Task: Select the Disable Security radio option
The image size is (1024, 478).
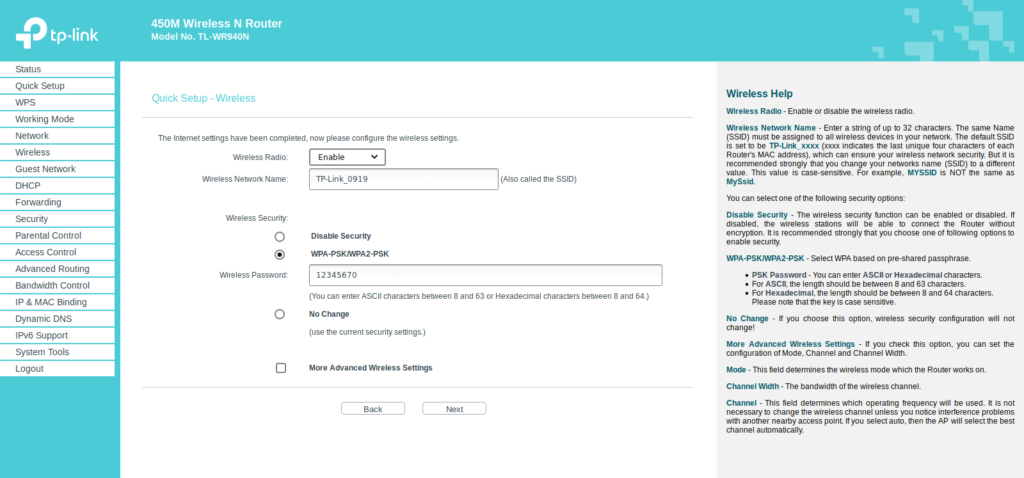Action: (x=280, y=236)
